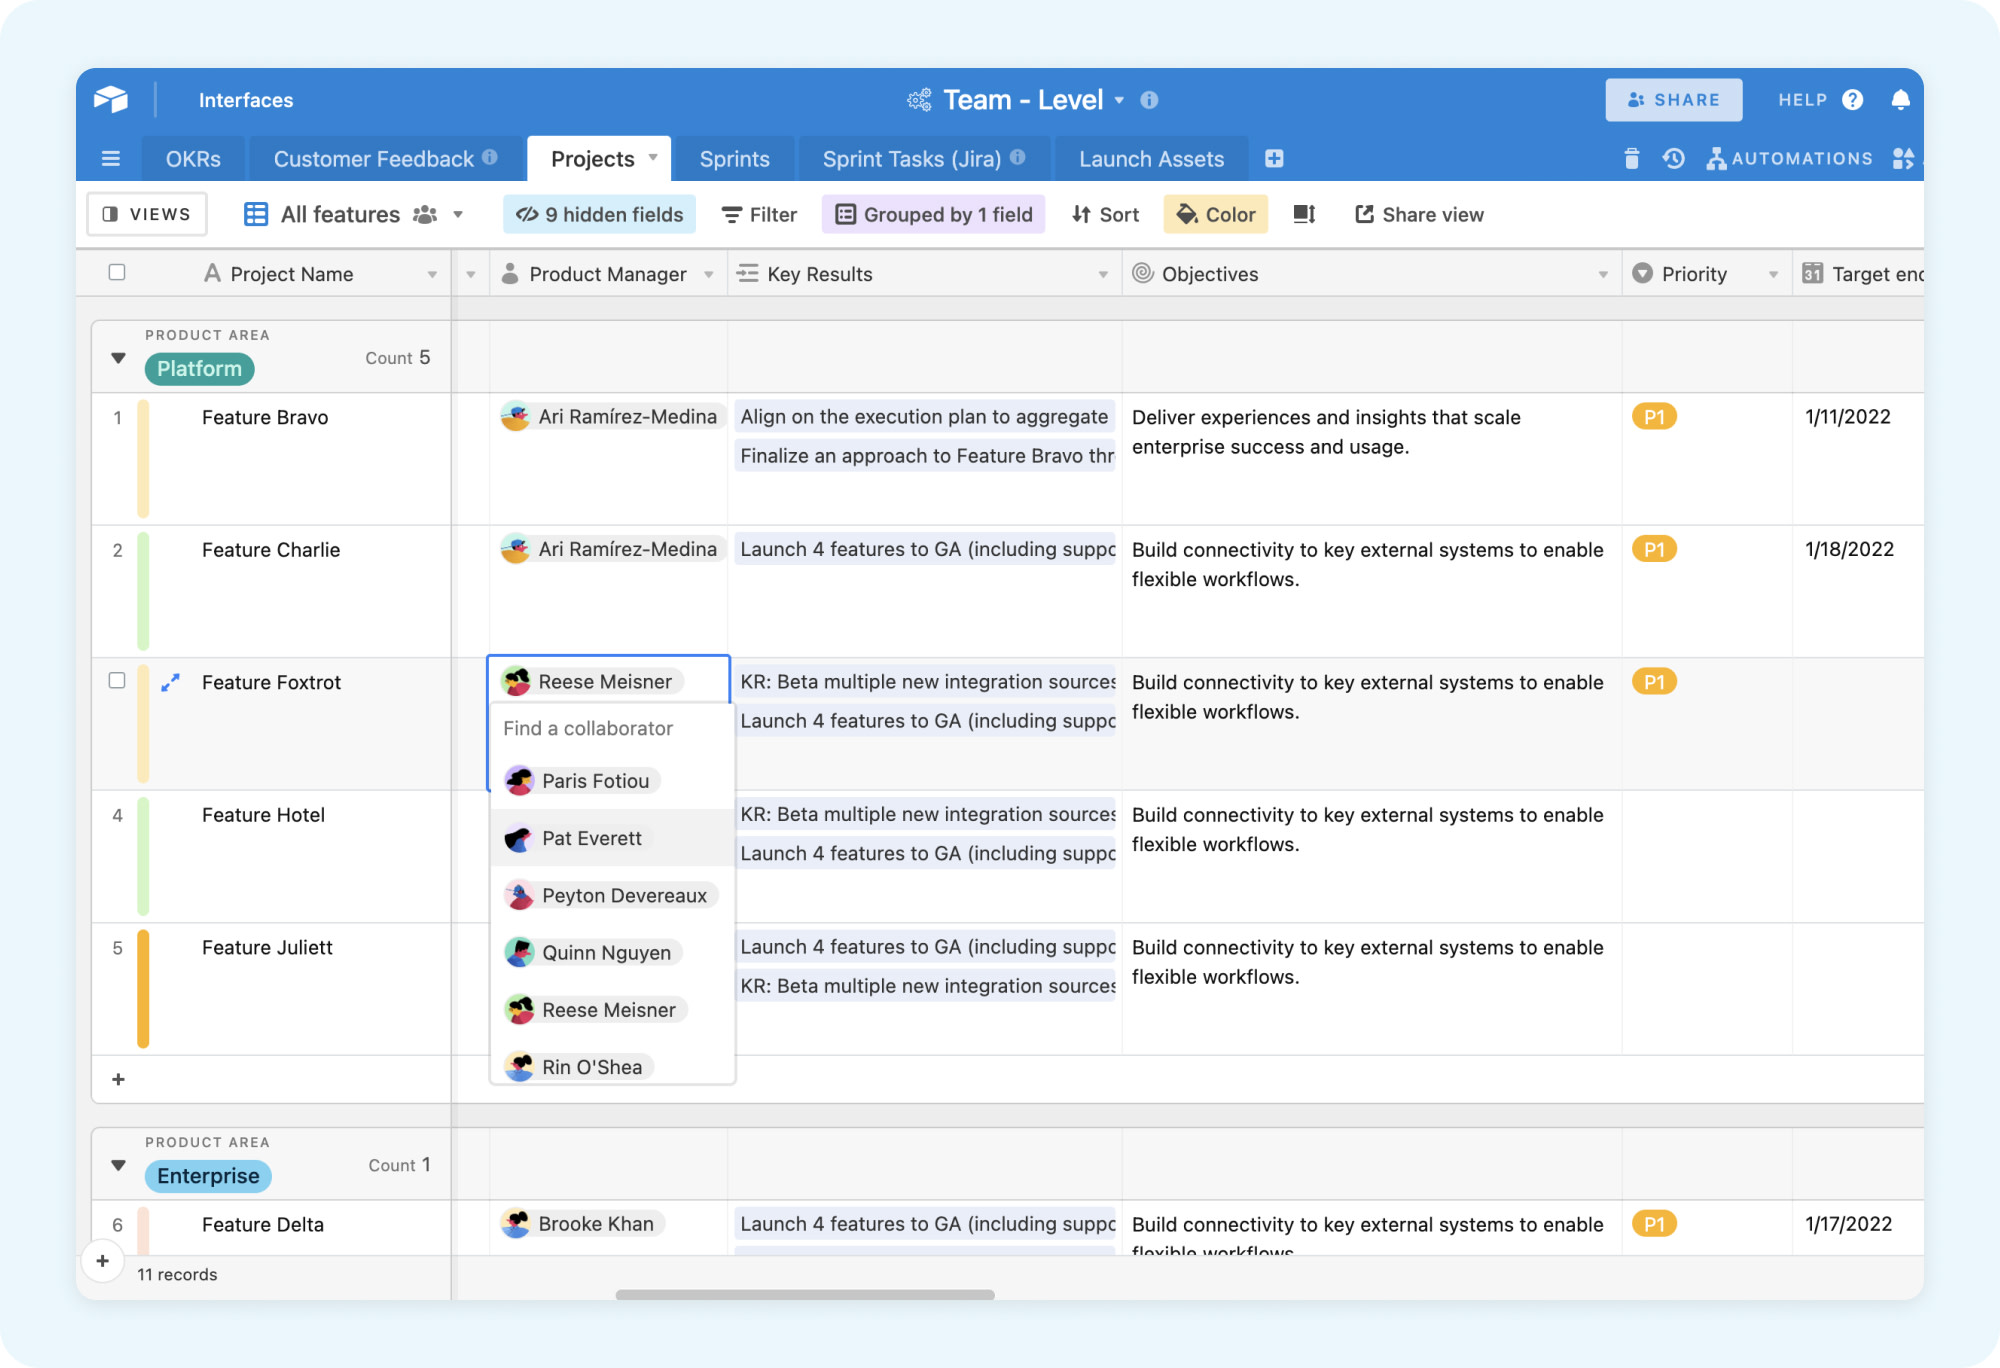Click the Help question mark icon
The width and height of the screenshot is (2000, 1368).
[1852, 100]
